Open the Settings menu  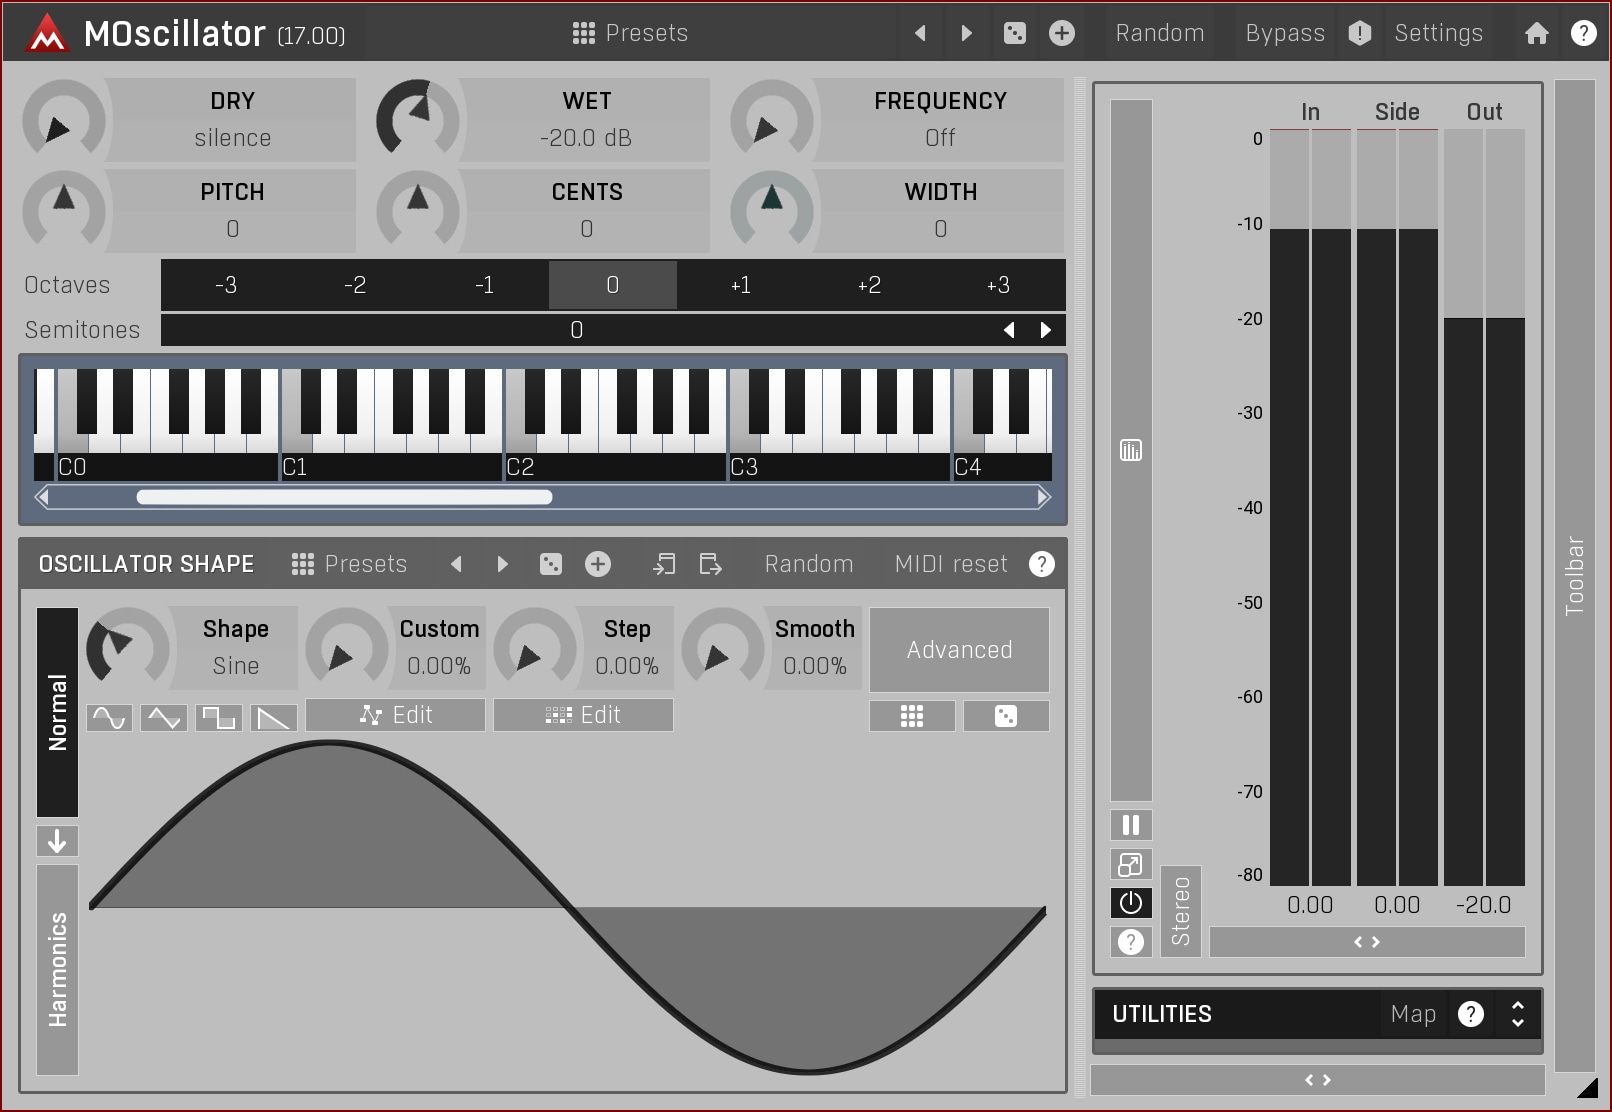coord(1438,33)
